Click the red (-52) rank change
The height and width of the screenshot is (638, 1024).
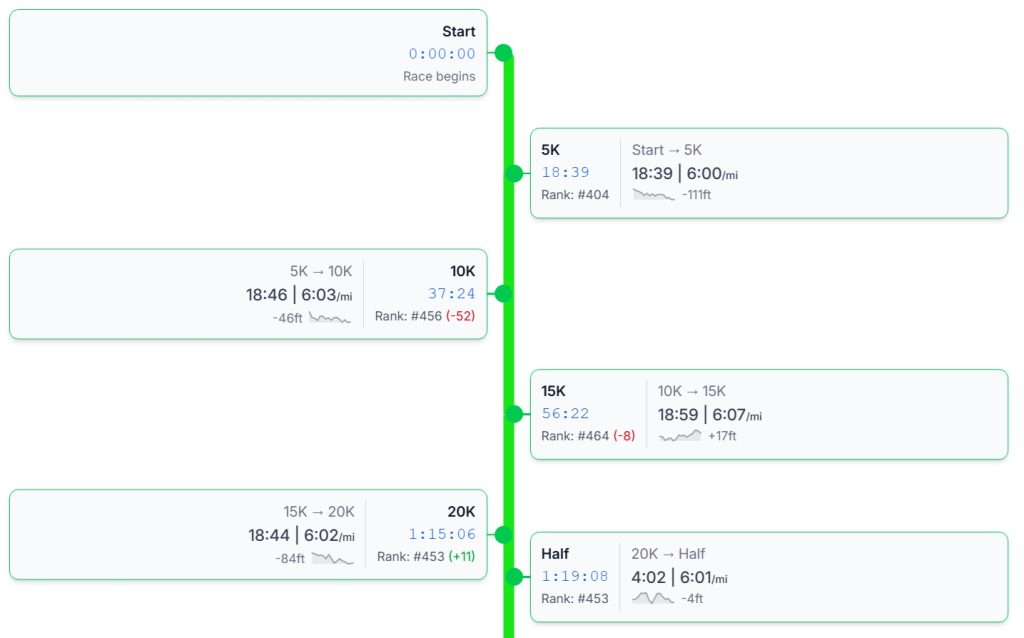pos(460,316)
